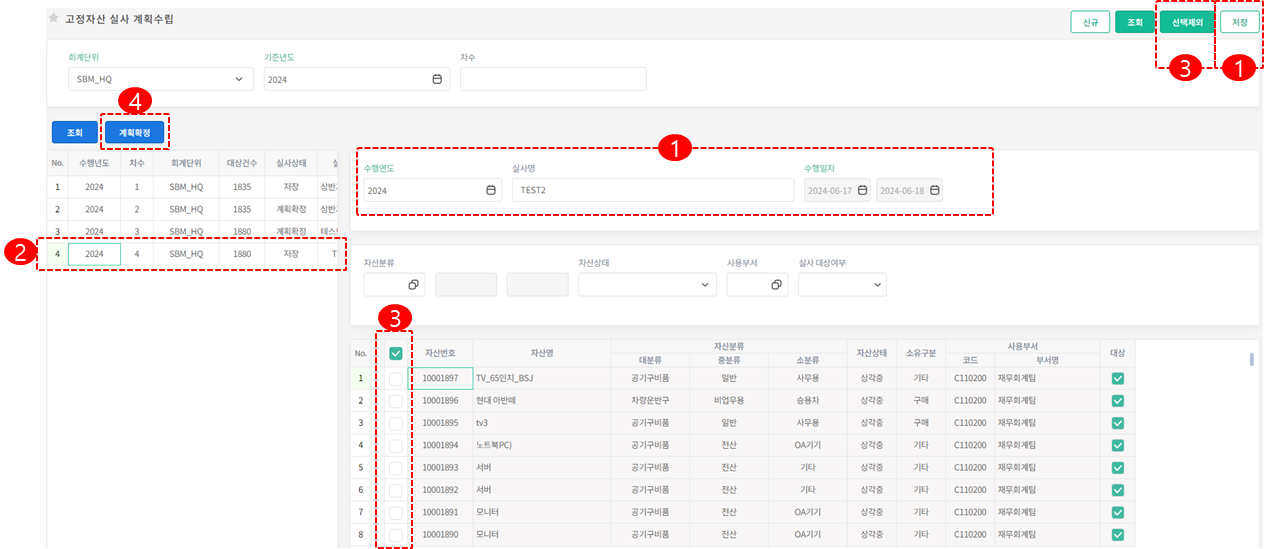Select plan row 2 with 계획확정 status
The width and height of the screenshot is (1264, 549).
click(190, 210)
